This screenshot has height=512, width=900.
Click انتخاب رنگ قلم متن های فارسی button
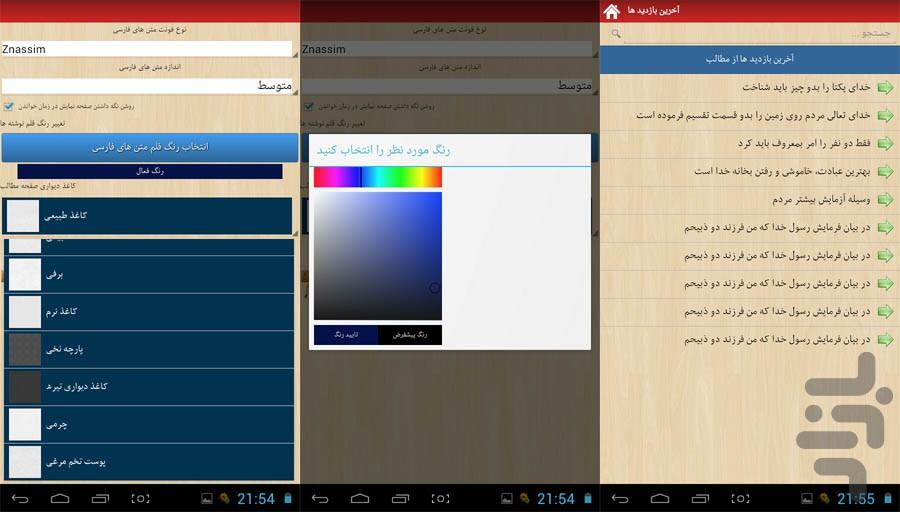150,147
